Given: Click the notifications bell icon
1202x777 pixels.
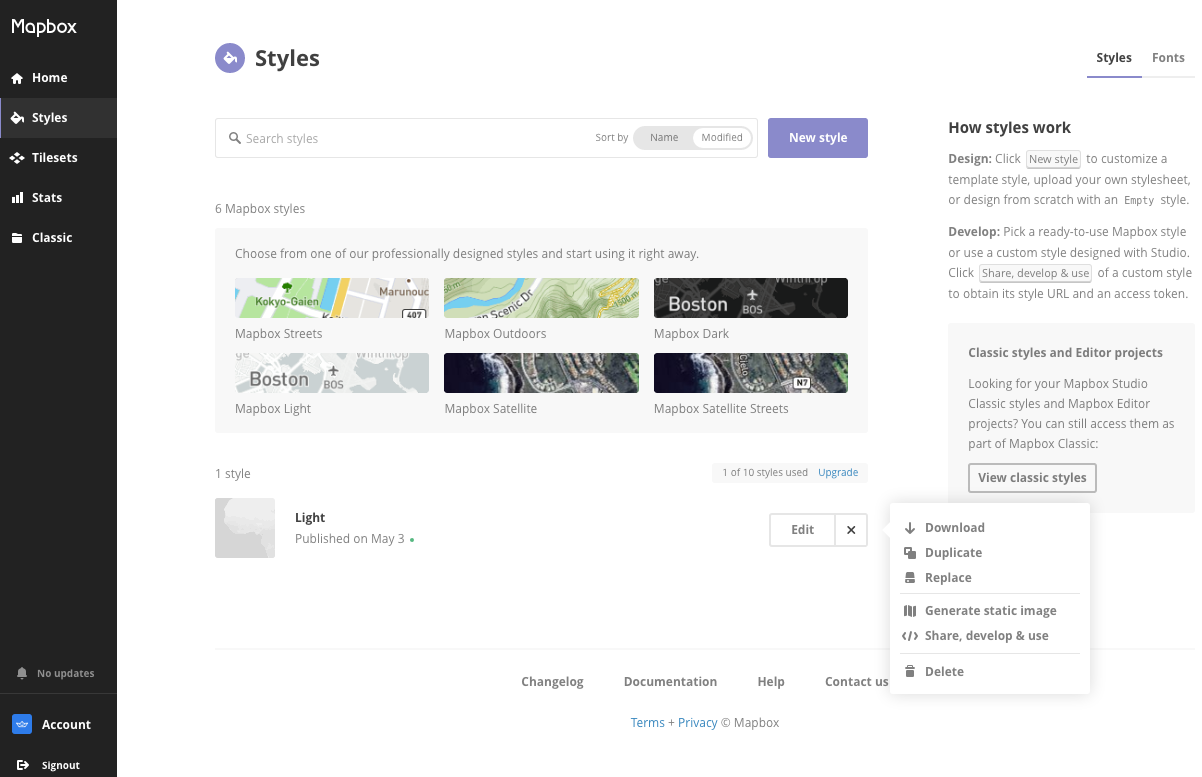Looking at the screenshot, I should [x=21, y=673].
